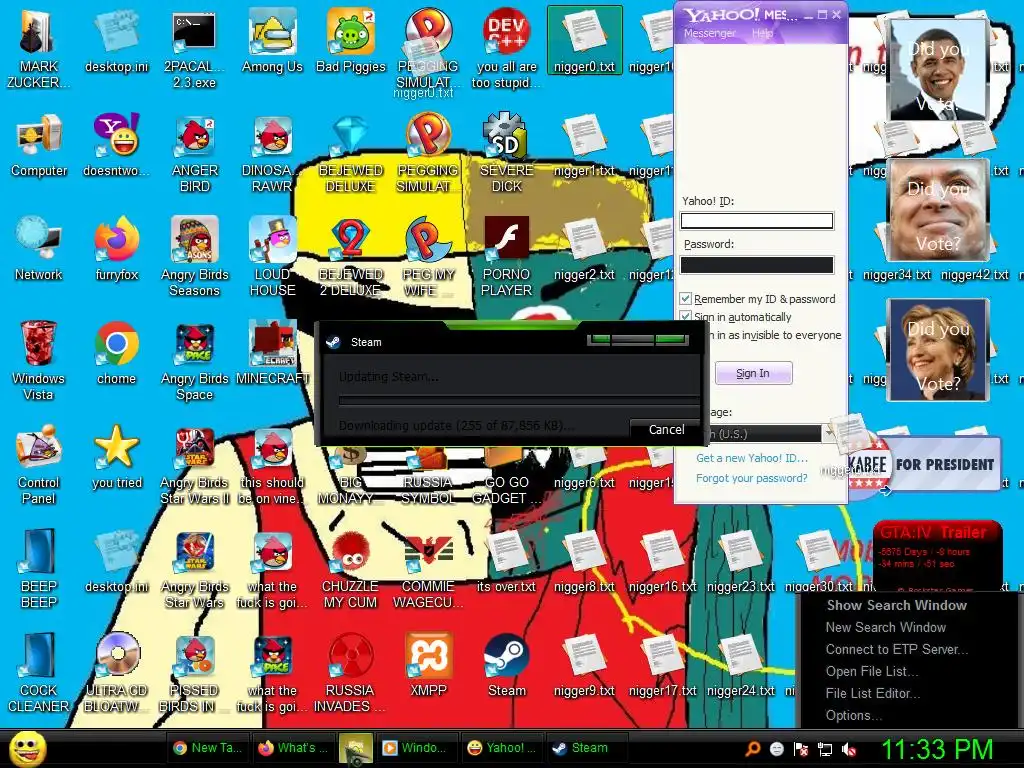Open the Control Panel desktop icon
The image size is (1024, 768).
(x=38, y=465)
